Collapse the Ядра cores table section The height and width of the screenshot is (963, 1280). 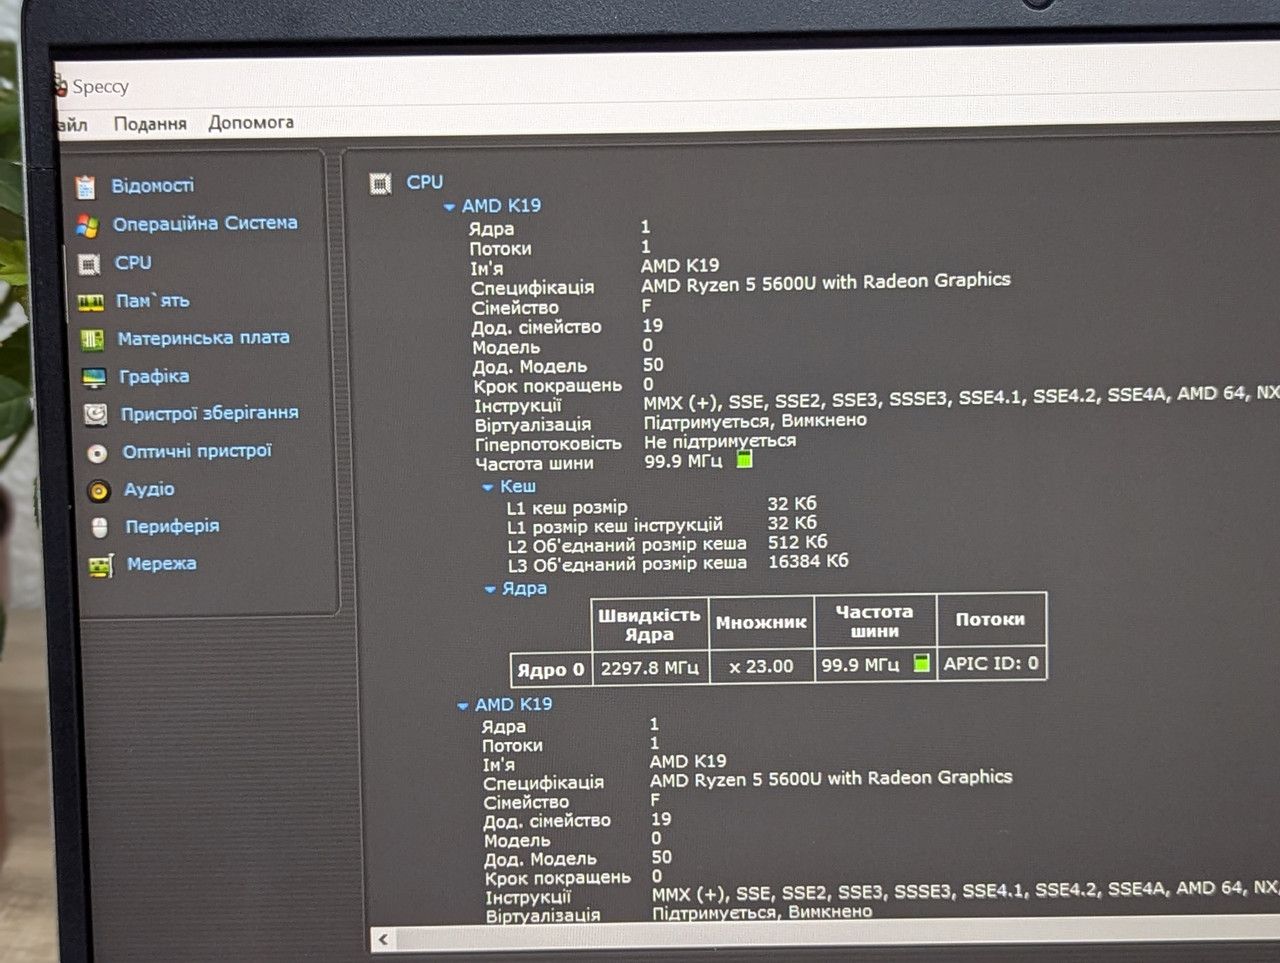490,590
